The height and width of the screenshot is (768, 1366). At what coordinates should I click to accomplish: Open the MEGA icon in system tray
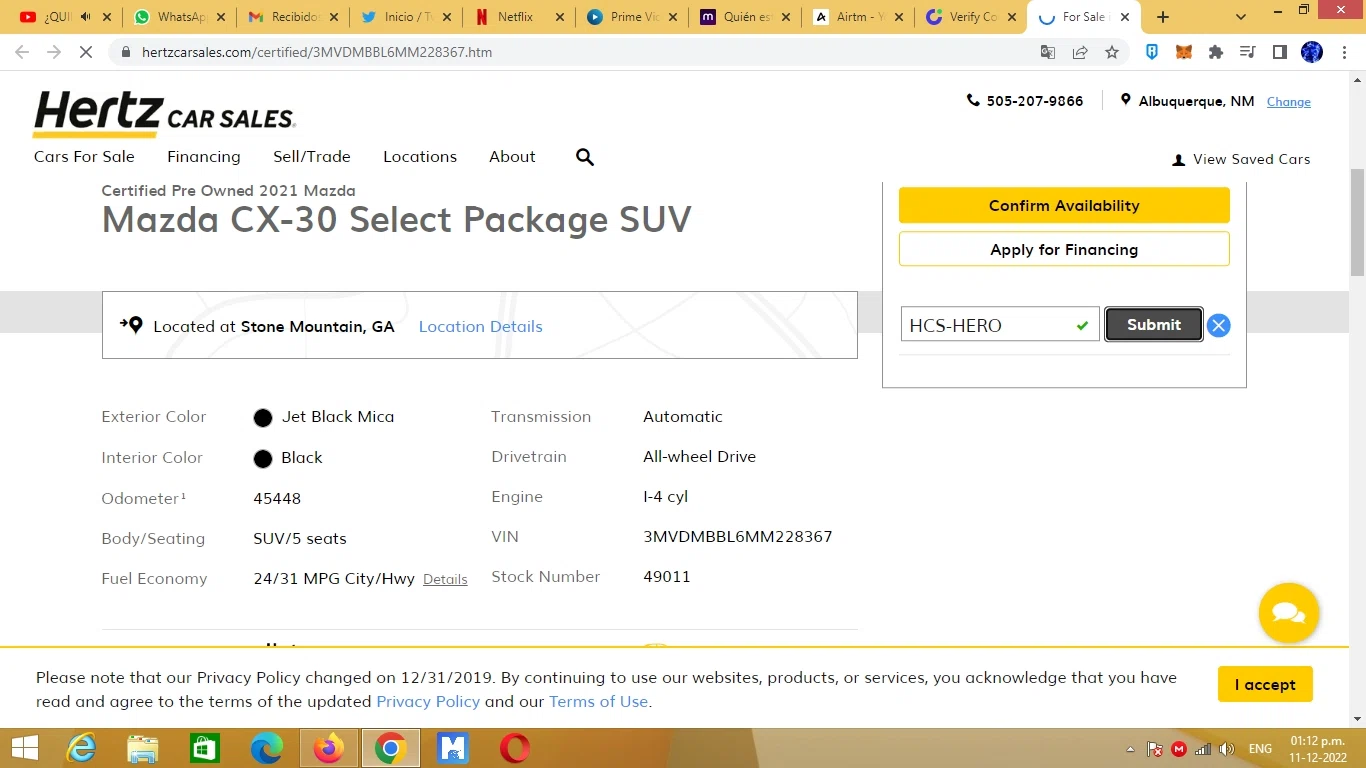point(1179,749)
